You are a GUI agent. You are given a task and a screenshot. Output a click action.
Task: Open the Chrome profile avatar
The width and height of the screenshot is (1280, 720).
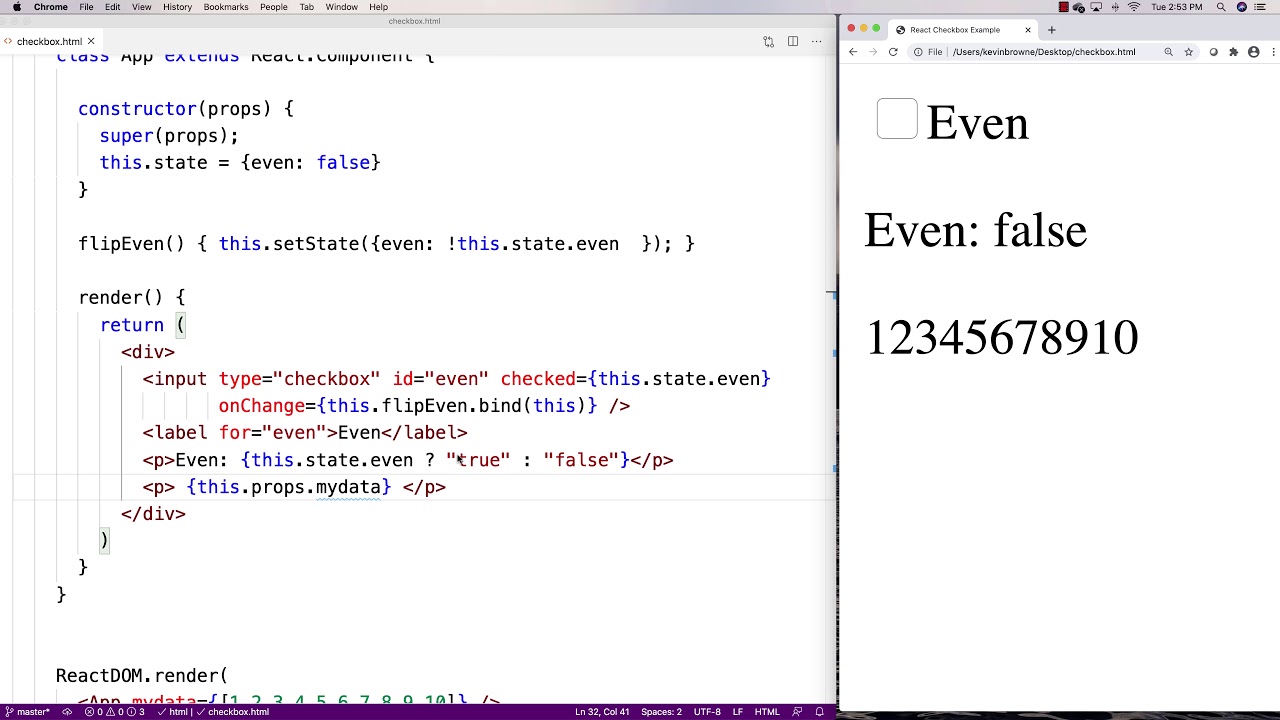tap(1253, 52)
